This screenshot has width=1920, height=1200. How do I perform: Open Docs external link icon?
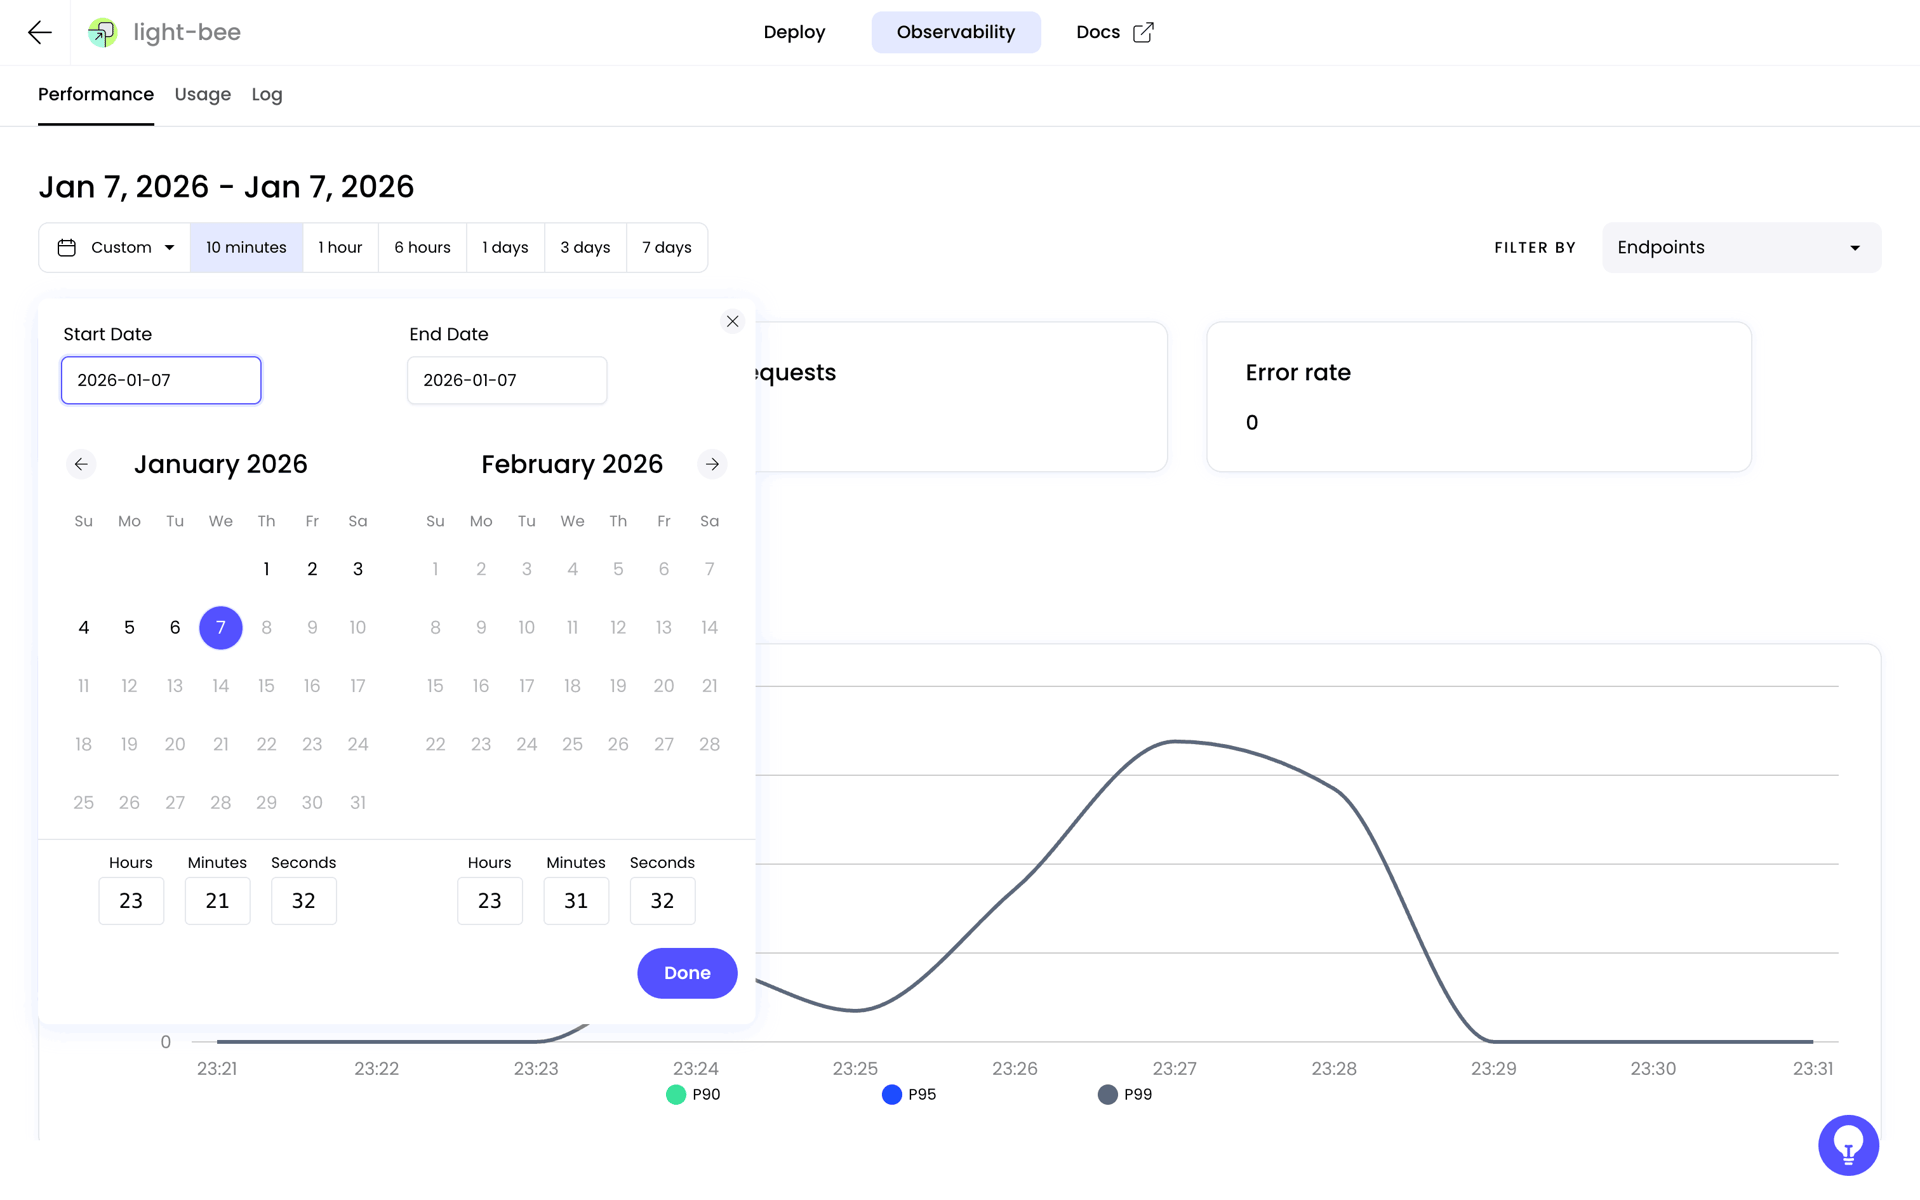click(x=1143, y=32)
